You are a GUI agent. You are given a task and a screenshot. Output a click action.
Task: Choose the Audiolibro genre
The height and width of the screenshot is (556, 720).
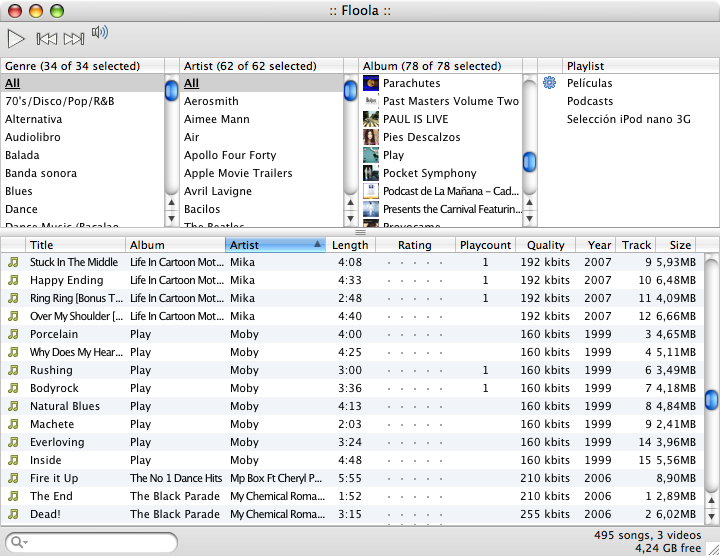coord(83,137)
